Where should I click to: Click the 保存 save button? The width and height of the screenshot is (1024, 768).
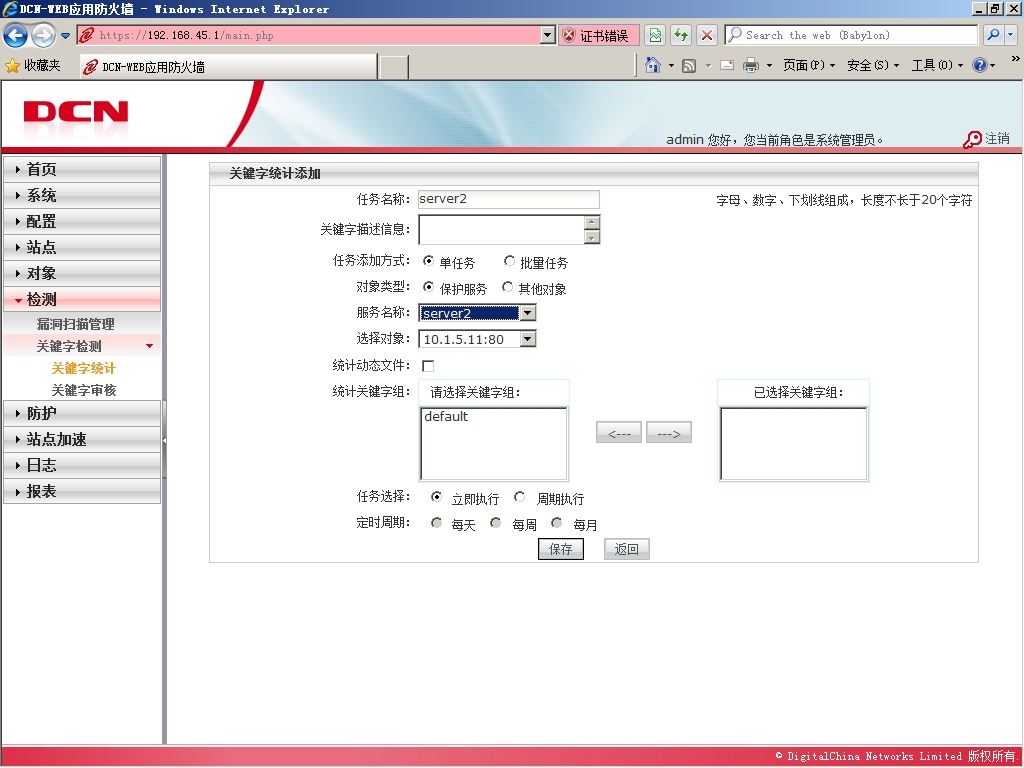561,549
